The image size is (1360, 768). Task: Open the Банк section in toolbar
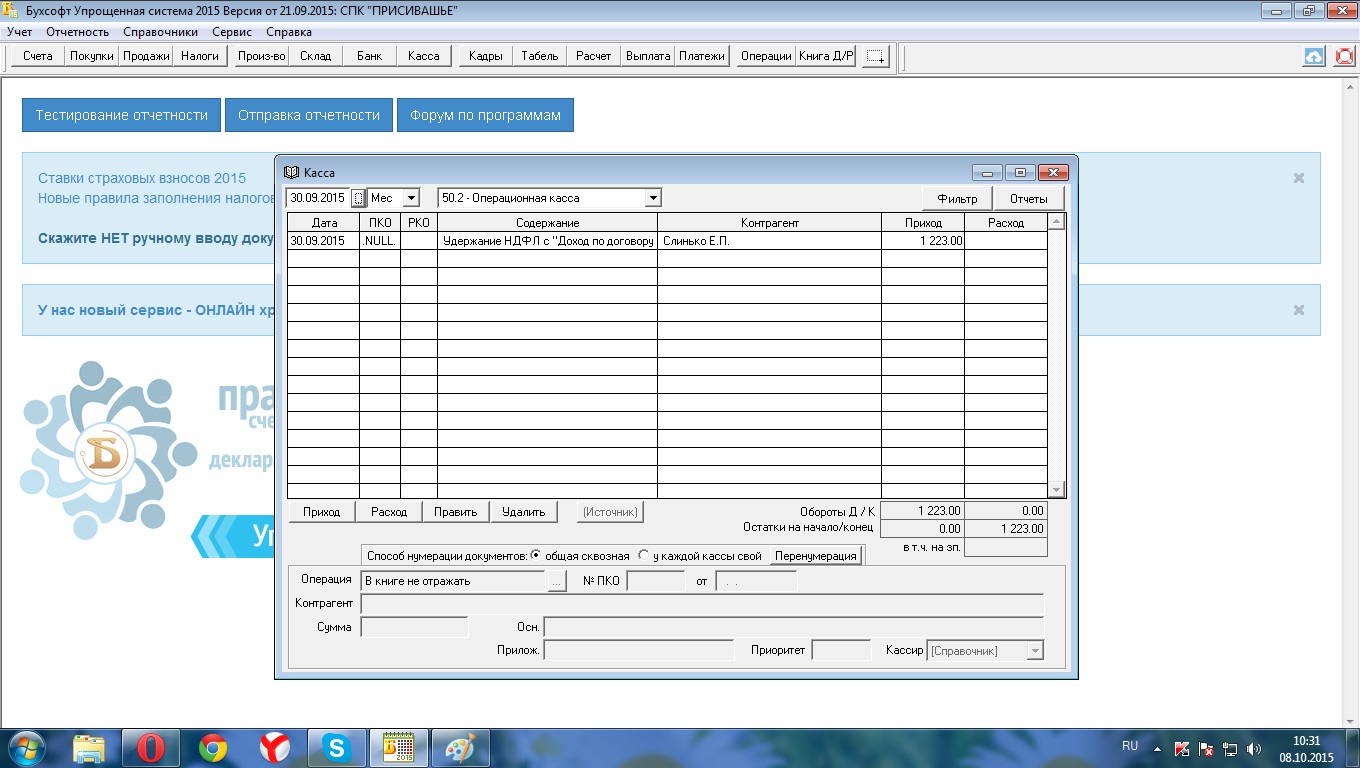tap(369, 56)
